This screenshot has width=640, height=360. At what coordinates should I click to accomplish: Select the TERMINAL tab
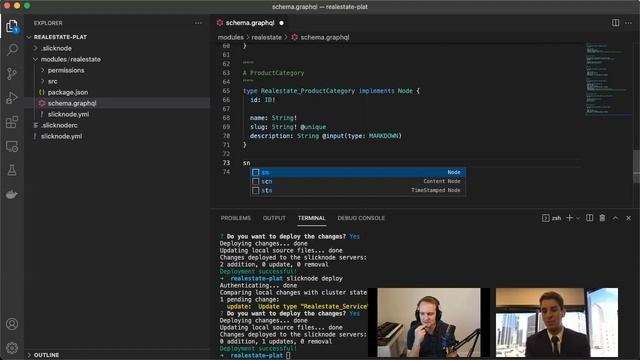(311, 218)
